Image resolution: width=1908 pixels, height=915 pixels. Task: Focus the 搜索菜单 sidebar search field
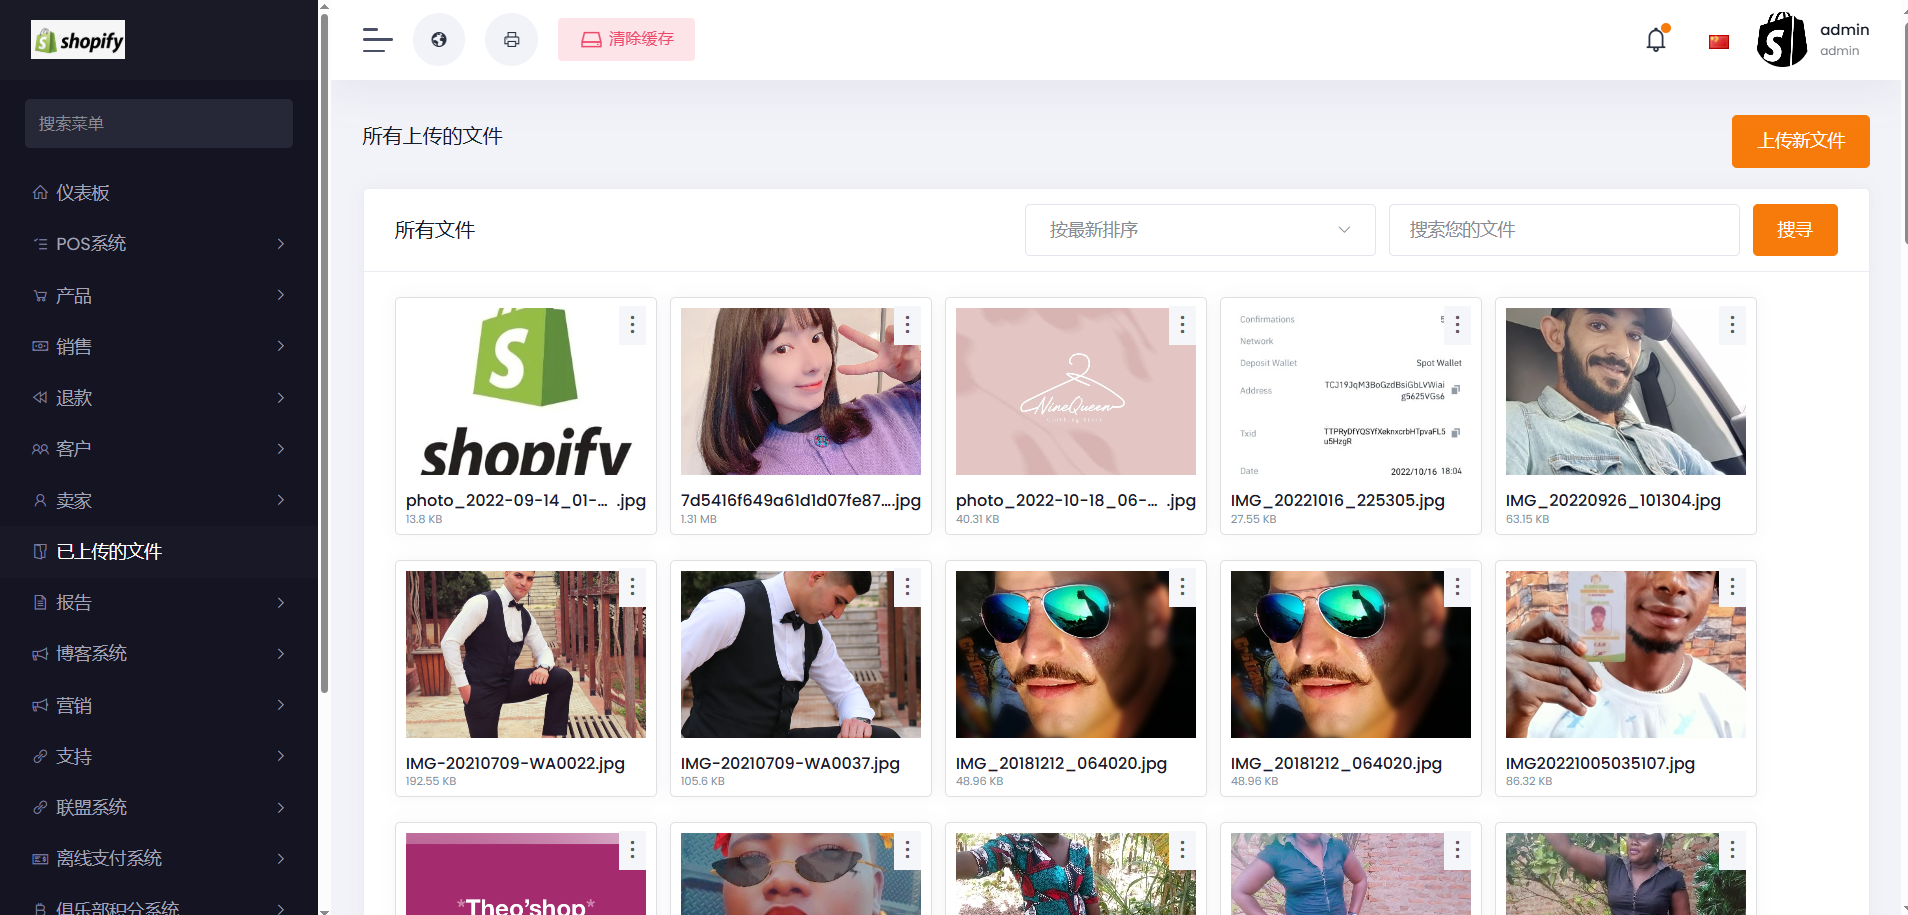click(x=159, y=124)
